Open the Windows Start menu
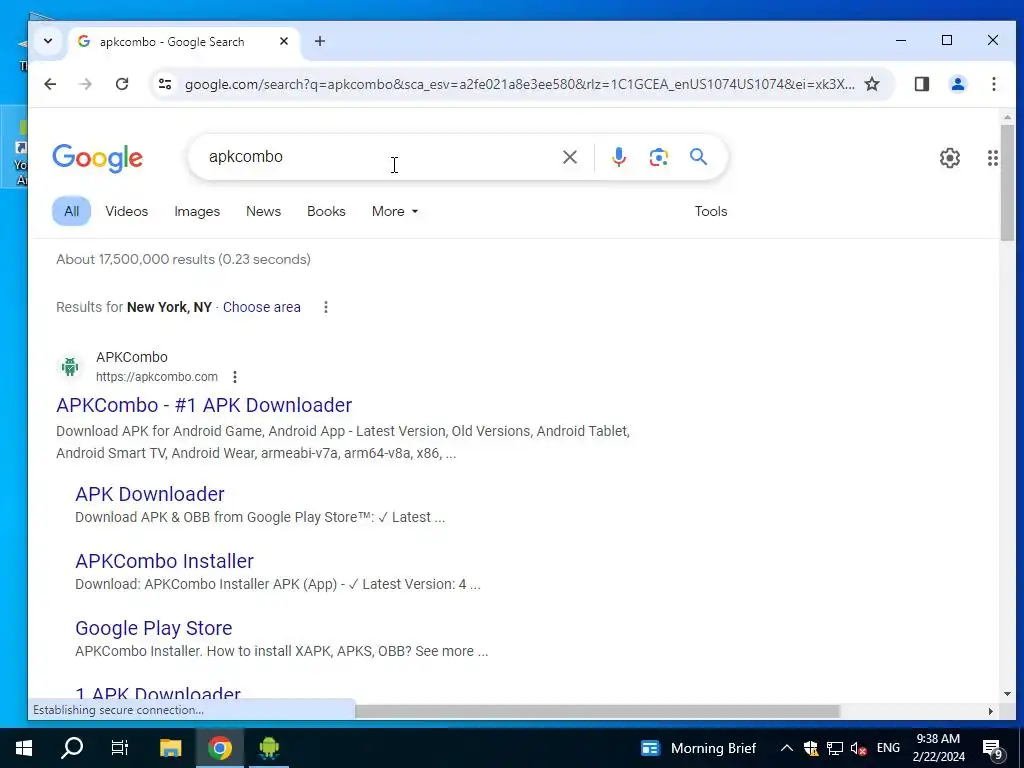This screenshot has width=1024, height=768. tap(24, 748)
